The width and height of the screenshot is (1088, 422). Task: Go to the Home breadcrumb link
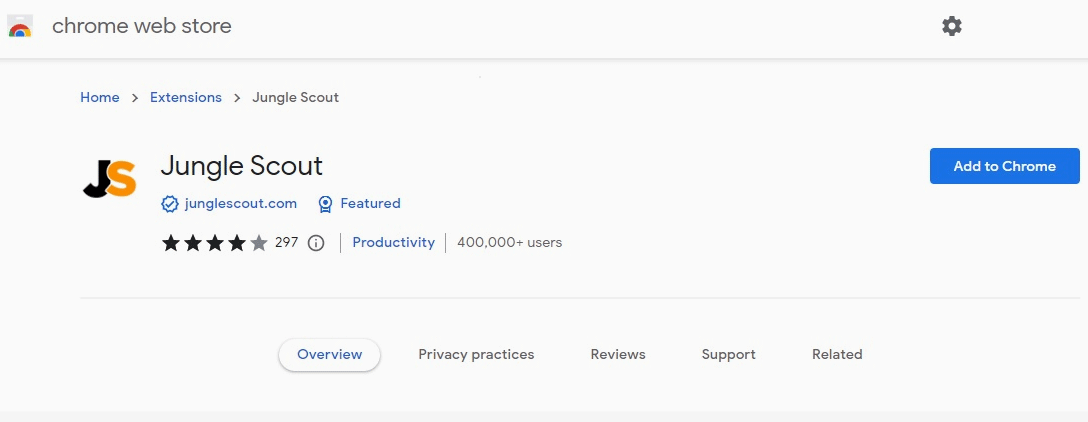[x=100, y=98]
